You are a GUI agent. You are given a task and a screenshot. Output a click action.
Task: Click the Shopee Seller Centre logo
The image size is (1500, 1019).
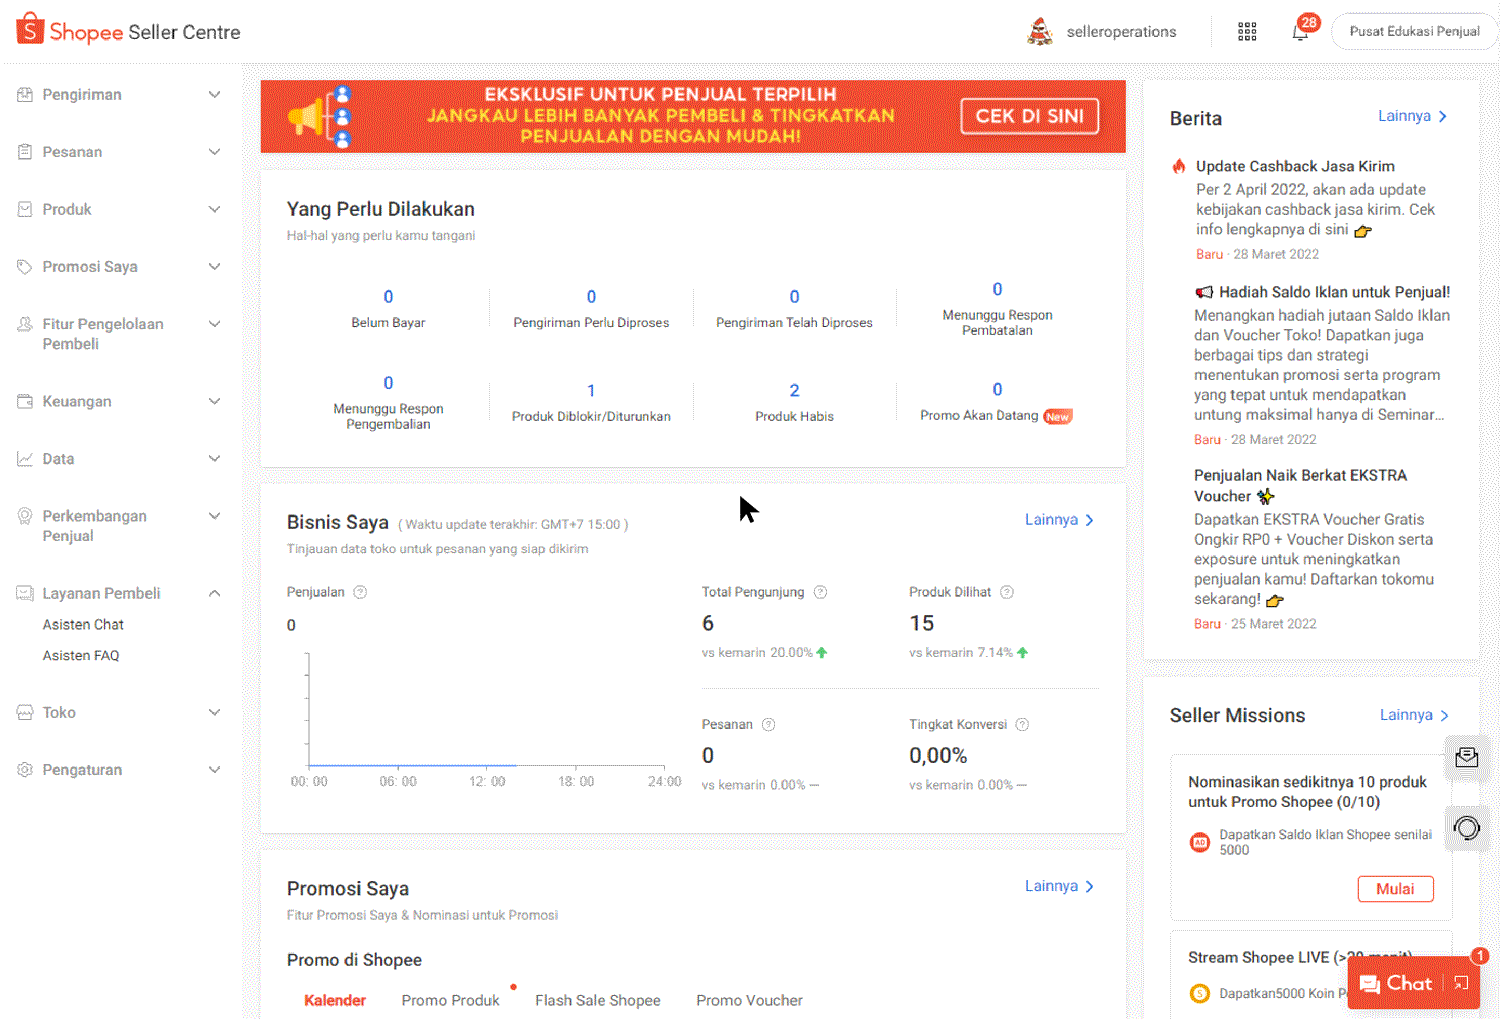pyautogui.click(x=127, y=30)
